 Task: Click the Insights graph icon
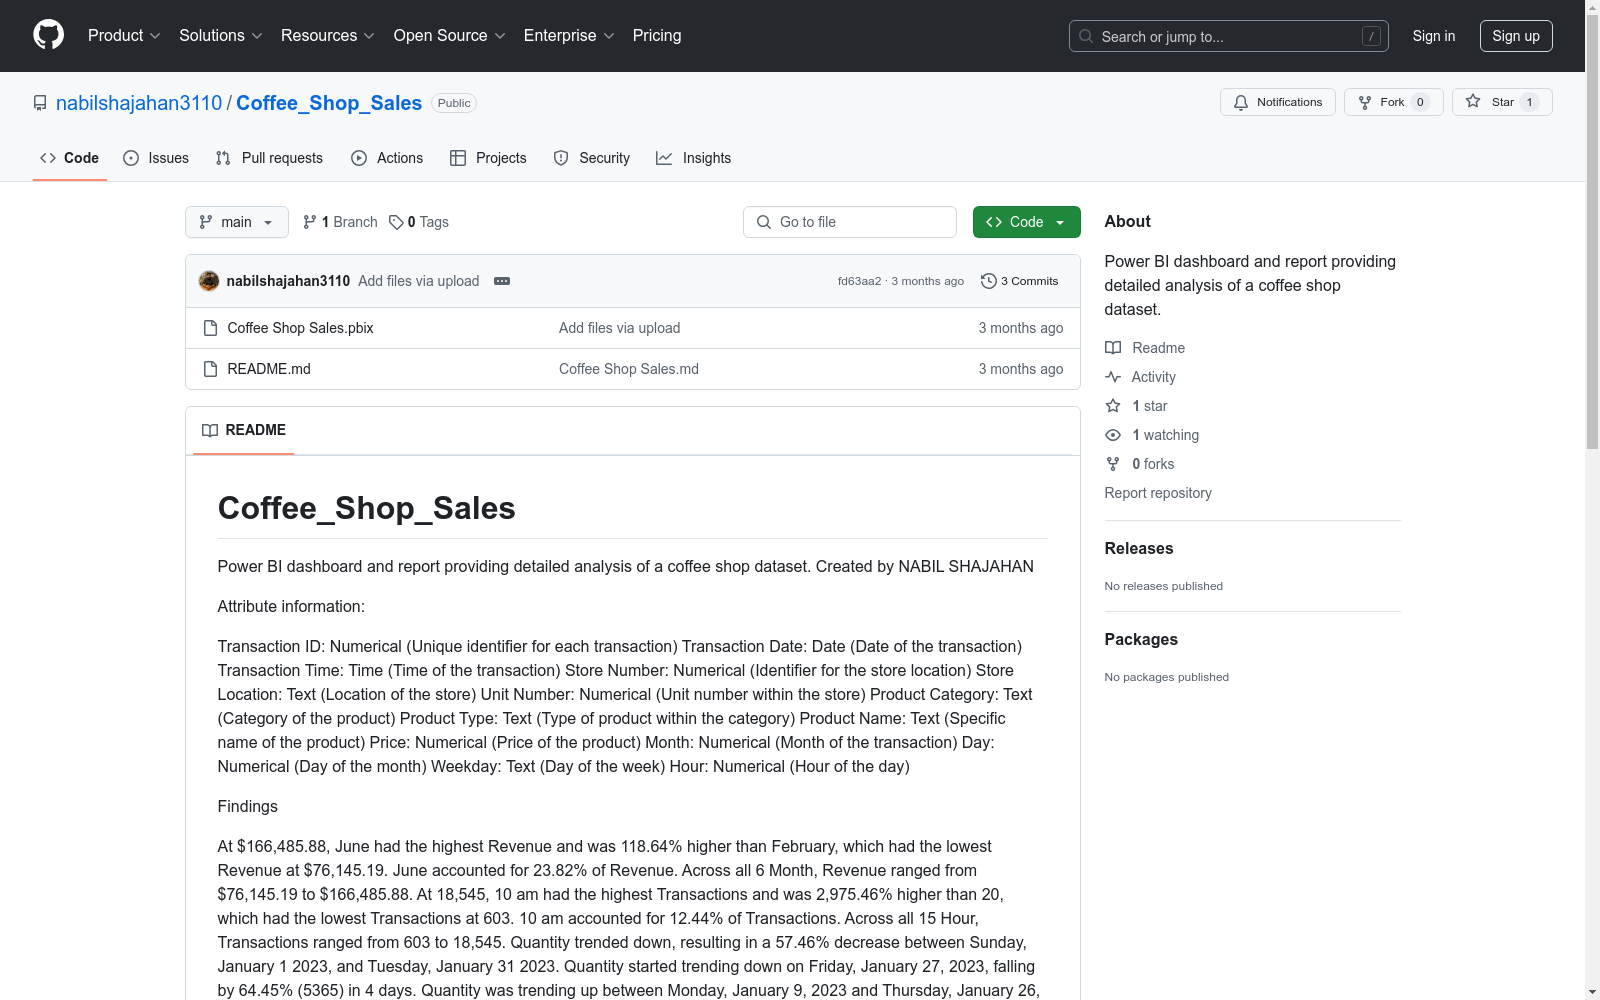(664, 158)
